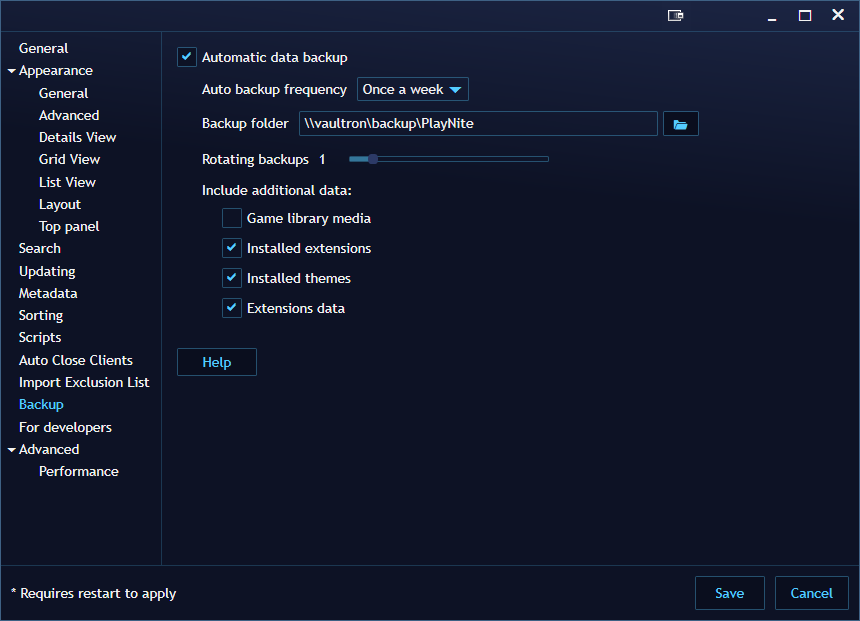860x621 pixels.
Task: Open the Metadata settings section
Action: pos(47,293)
